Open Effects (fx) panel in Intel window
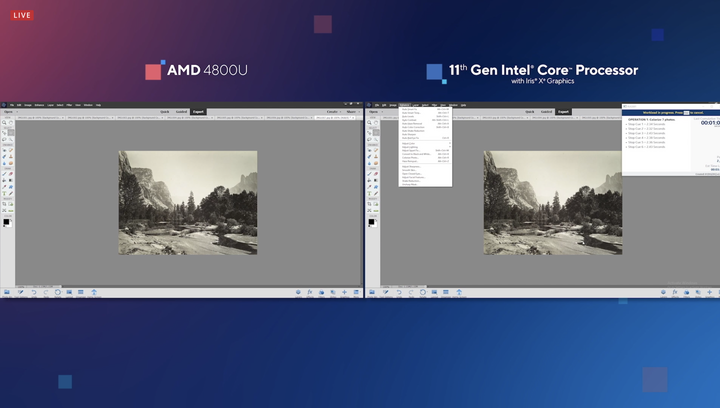The height and width of the screenshot is (408, 720). (675, 293)
